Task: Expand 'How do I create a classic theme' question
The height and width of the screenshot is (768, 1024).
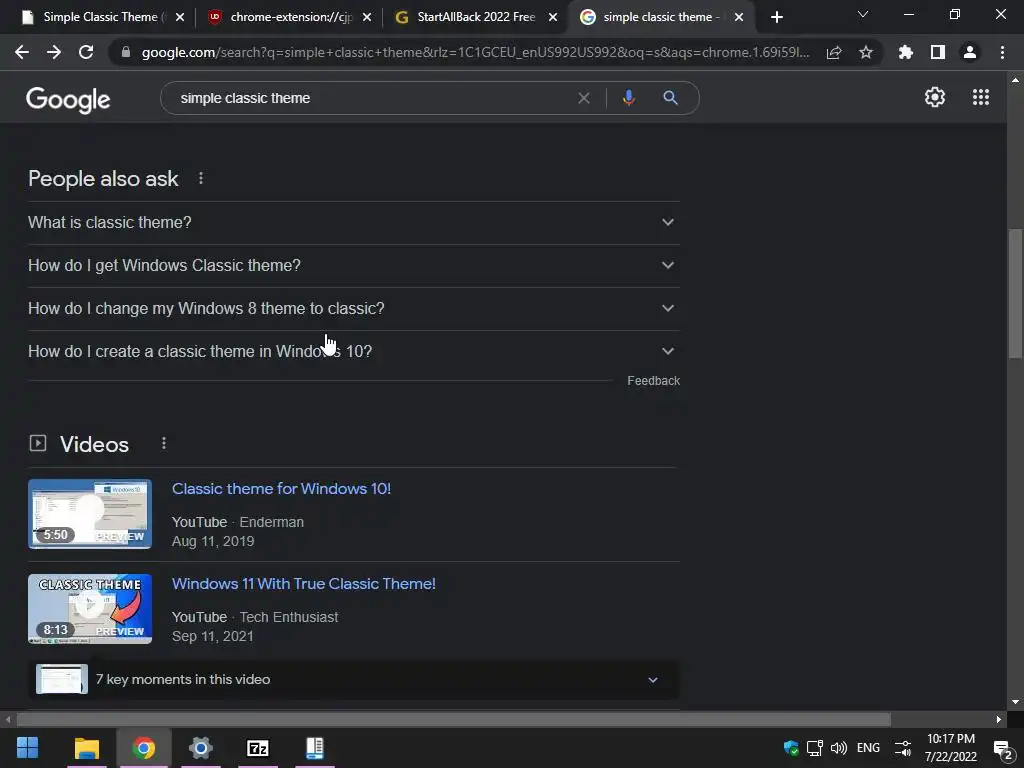Action: [353, 351]
